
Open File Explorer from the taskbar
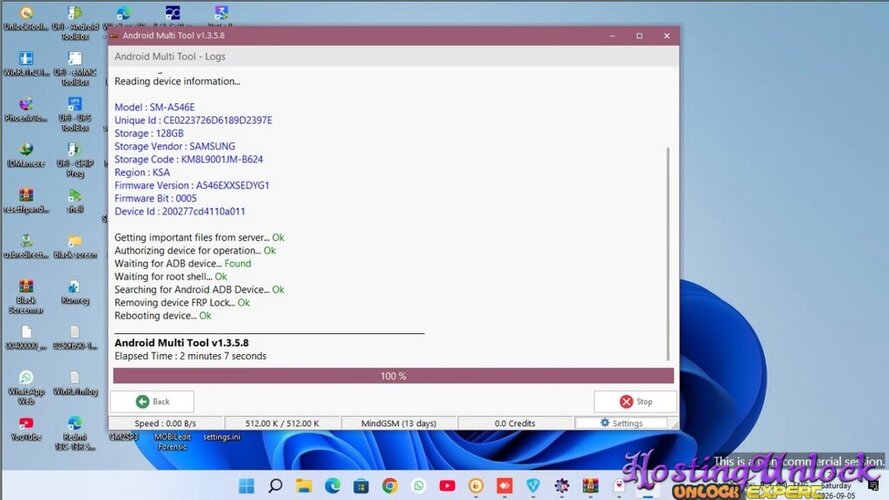(304, 486)
